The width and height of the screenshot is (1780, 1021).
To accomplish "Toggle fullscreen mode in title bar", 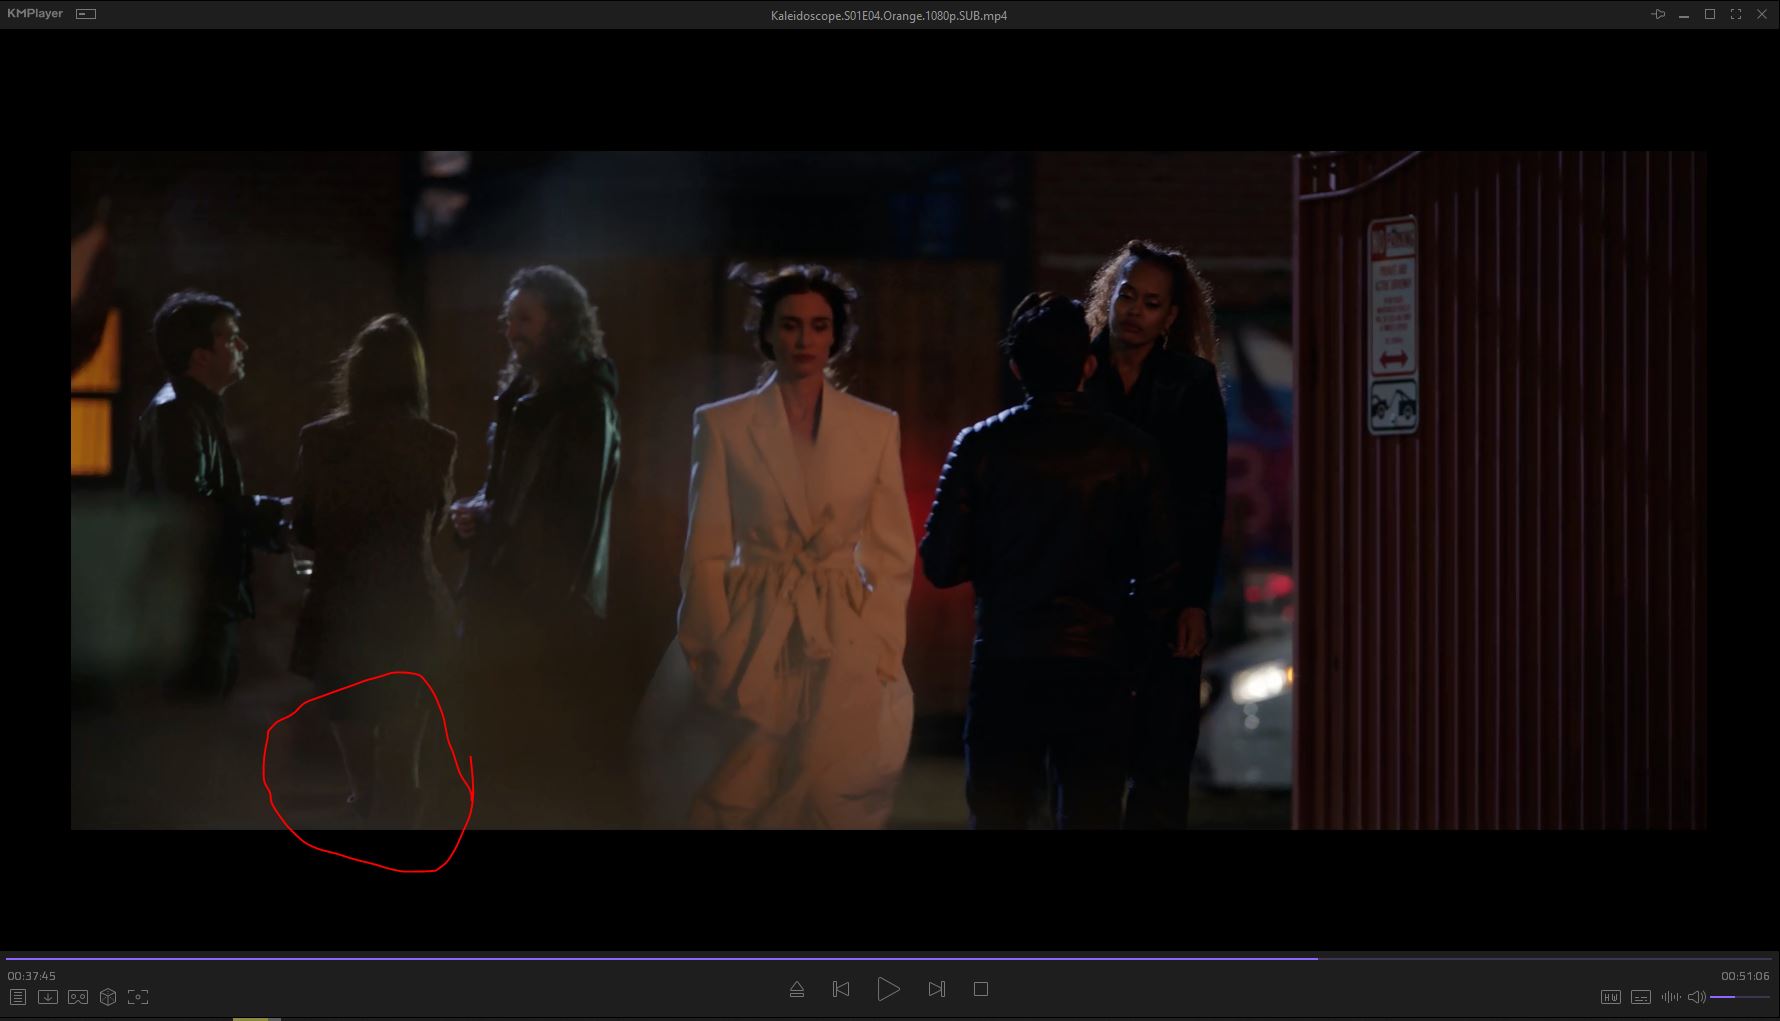I will click(1736, 14).
